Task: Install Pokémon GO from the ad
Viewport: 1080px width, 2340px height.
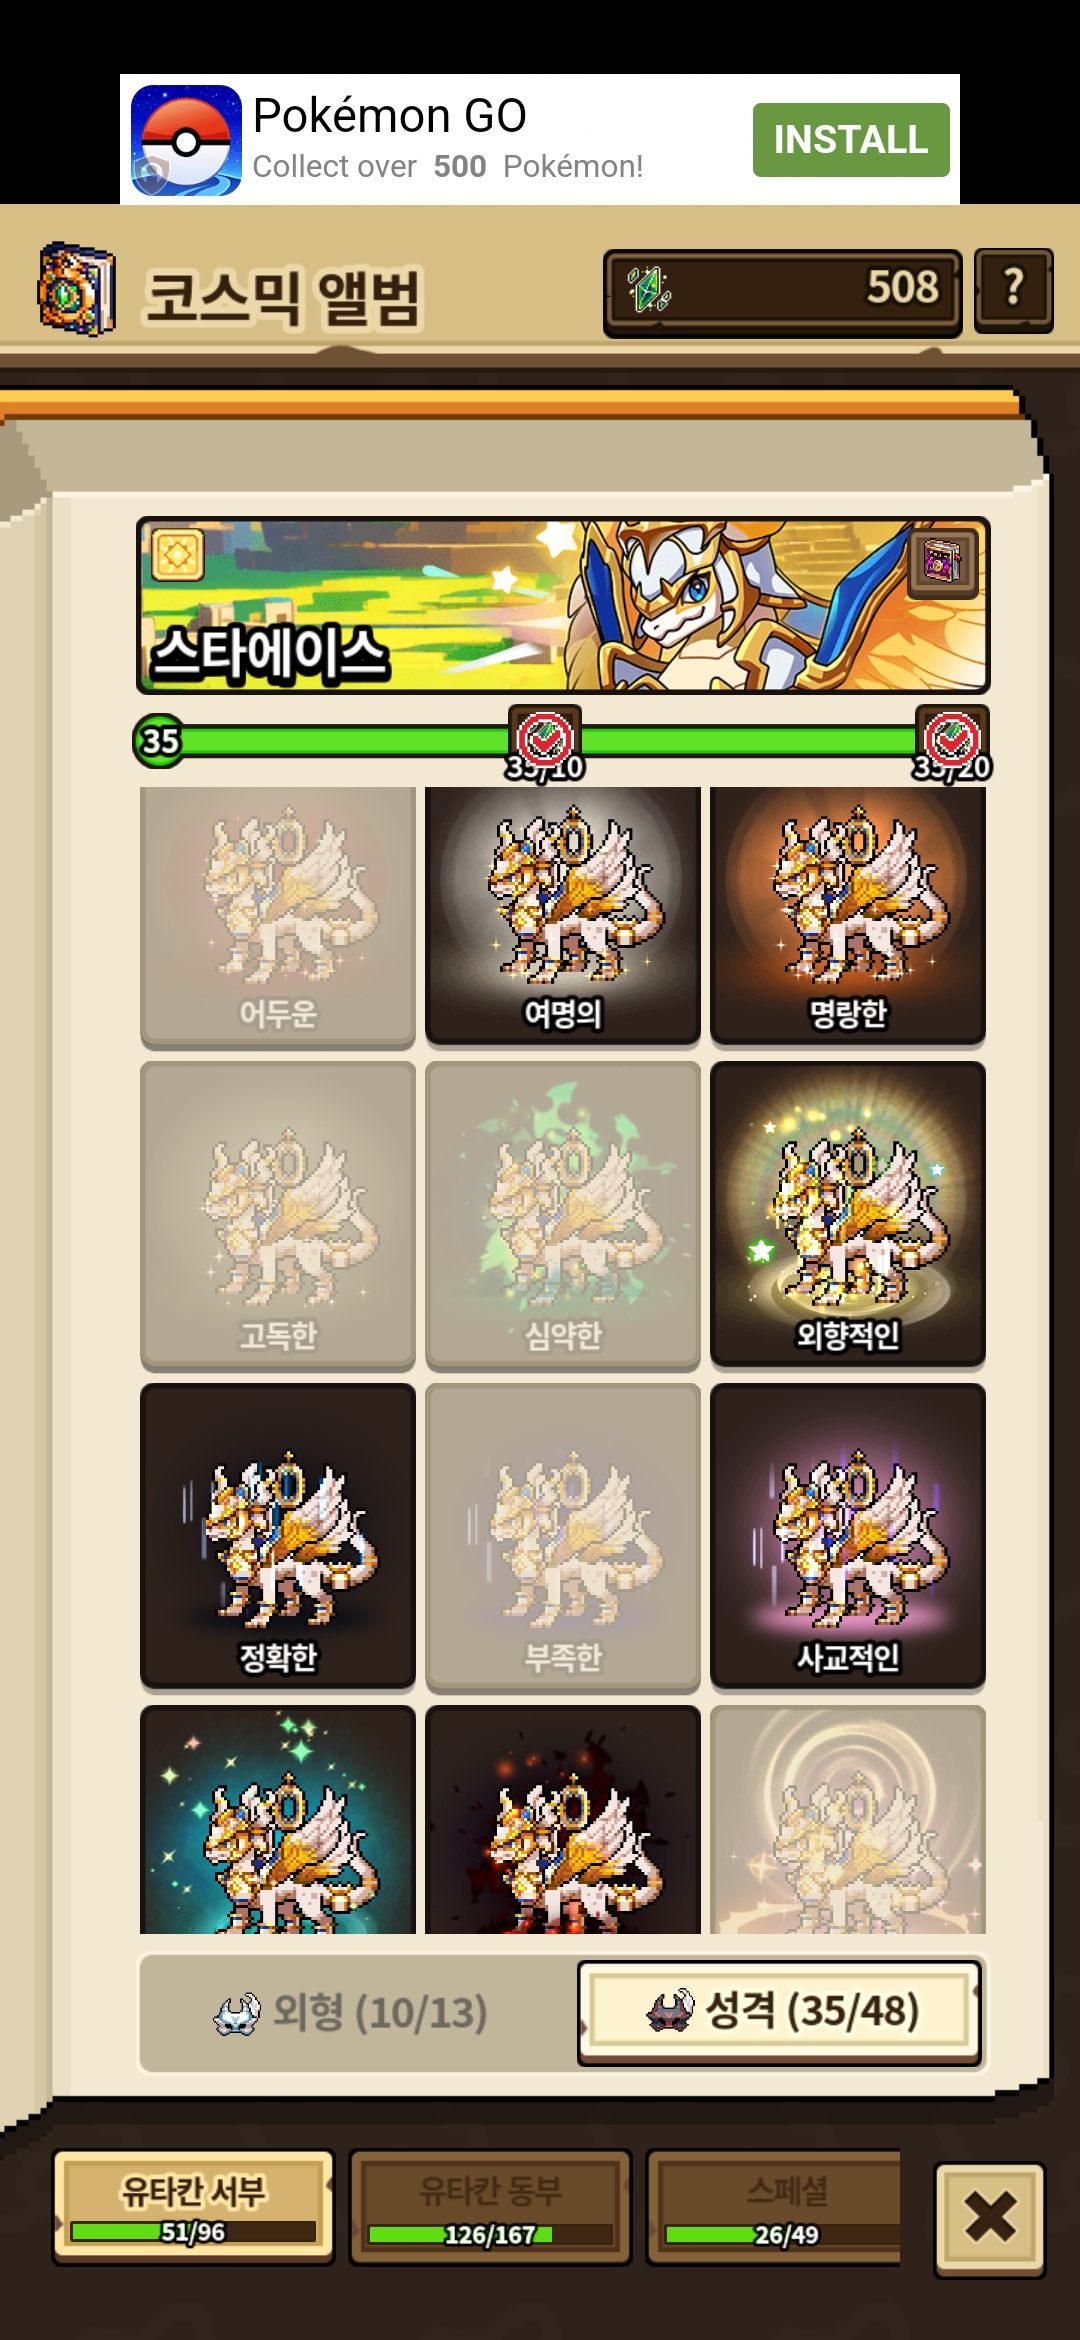Action: [x=851, y=140]
